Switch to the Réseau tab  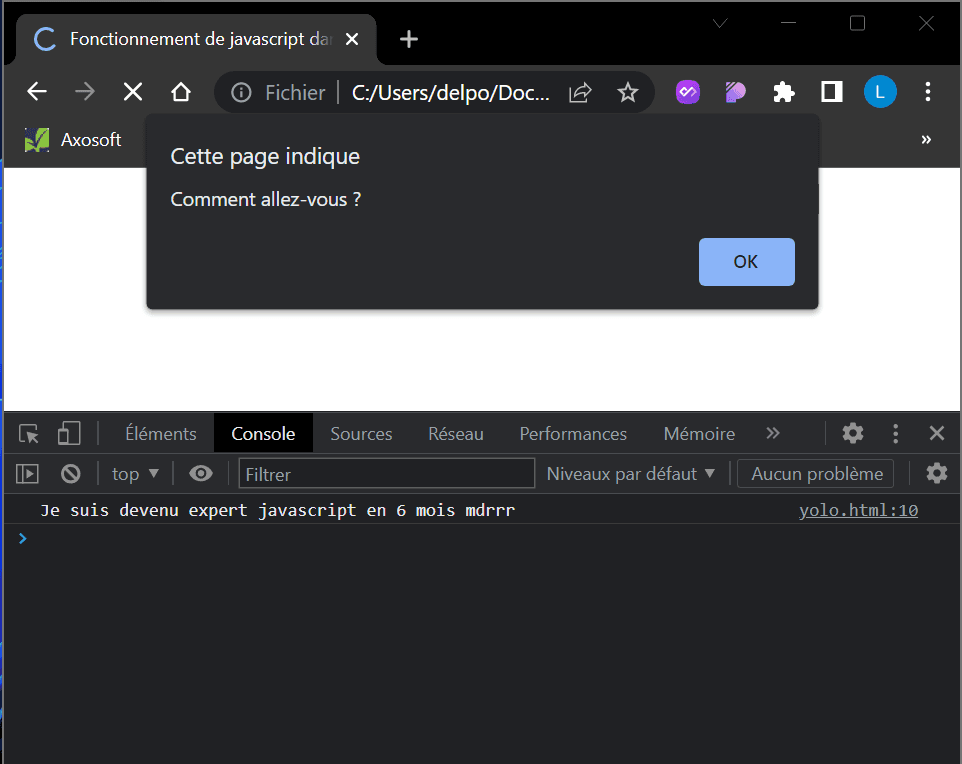(455, 434)
